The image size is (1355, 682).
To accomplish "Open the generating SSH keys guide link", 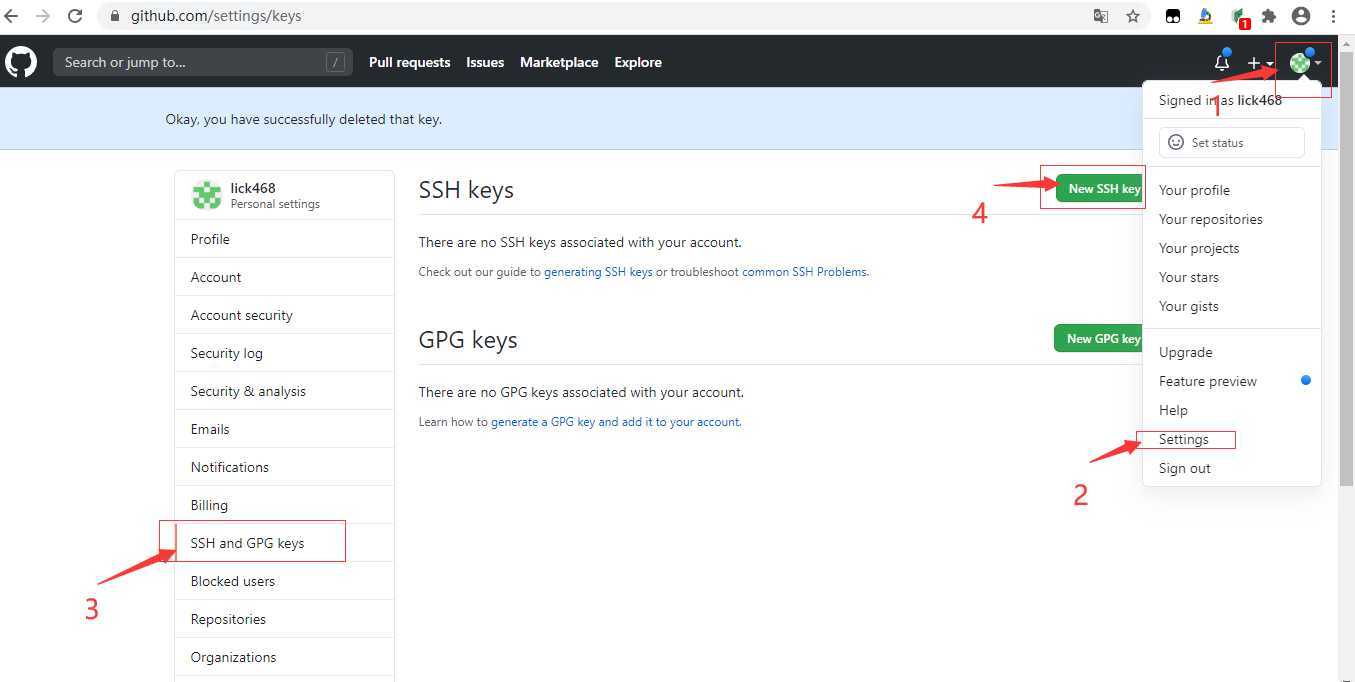I will [x=598, y=272].
